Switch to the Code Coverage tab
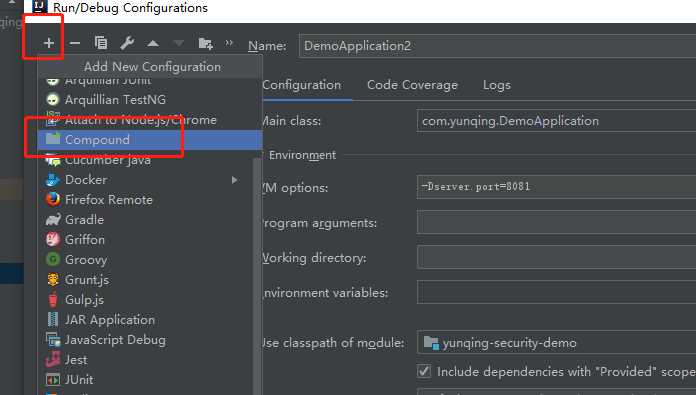The width and height of the screenshot is (696, 395). point(412,85)
